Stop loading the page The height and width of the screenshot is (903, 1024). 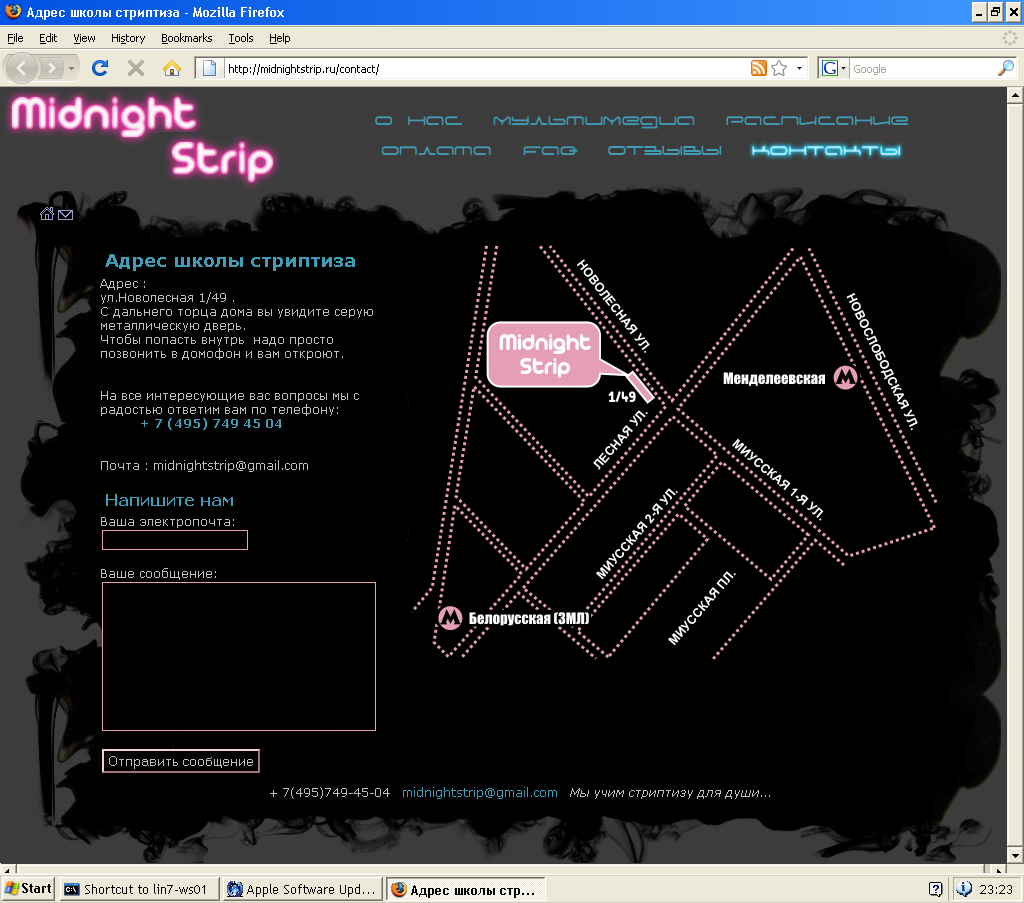coord(136,68)
